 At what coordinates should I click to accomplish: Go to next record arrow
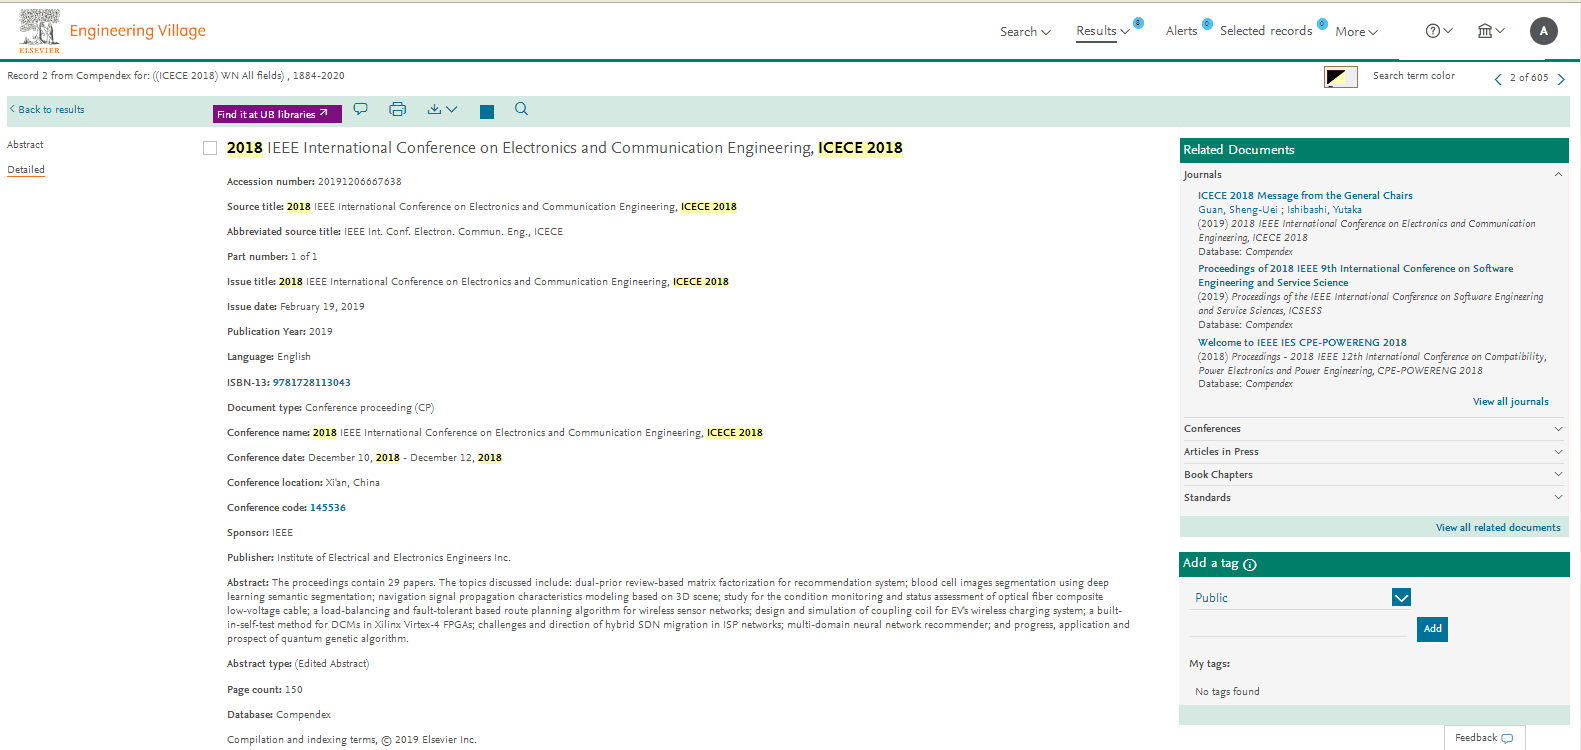[x=1561, y=79]
